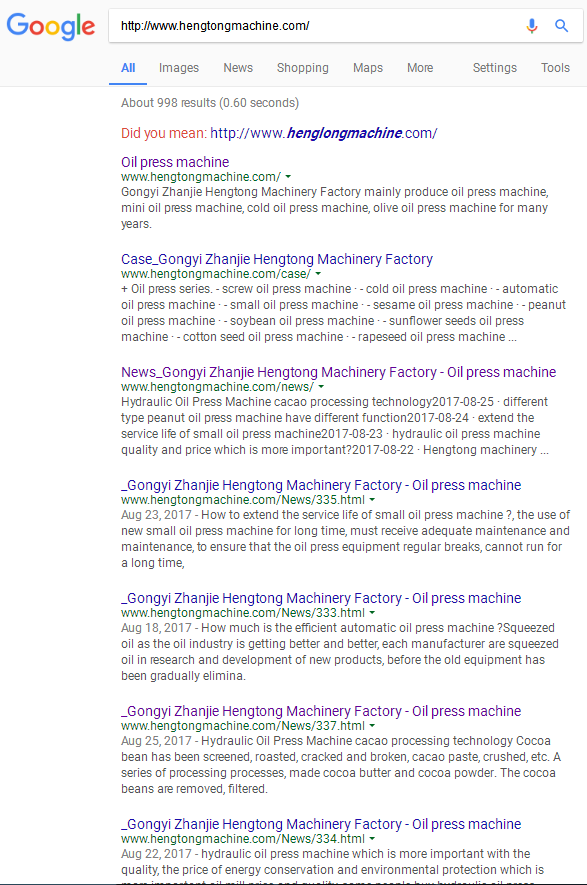Open the Images tab
Viewport: 587px width, 885px height.
179,68
